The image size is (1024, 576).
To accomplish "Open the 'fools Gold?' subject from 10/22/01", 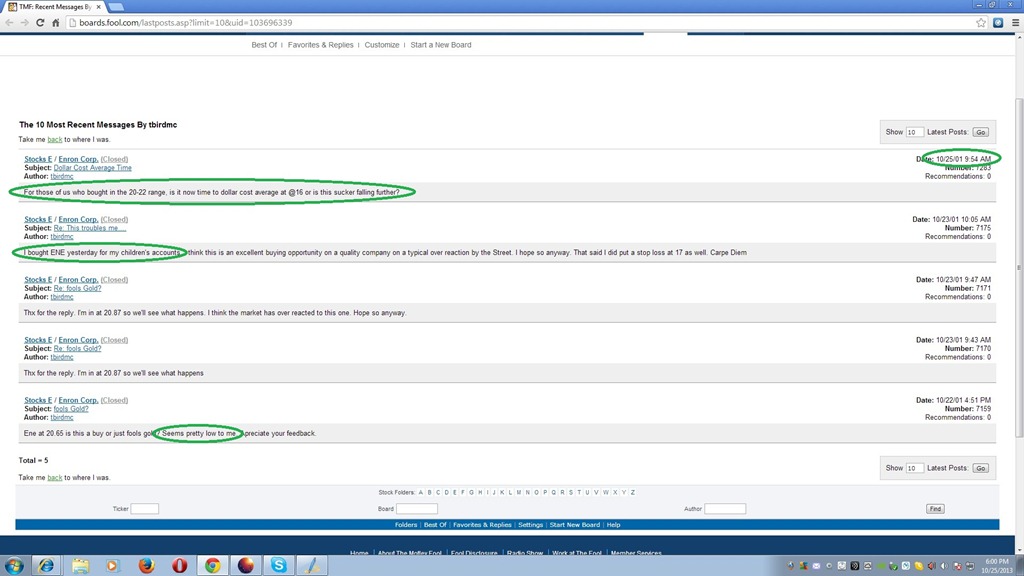I will point(71,409).
